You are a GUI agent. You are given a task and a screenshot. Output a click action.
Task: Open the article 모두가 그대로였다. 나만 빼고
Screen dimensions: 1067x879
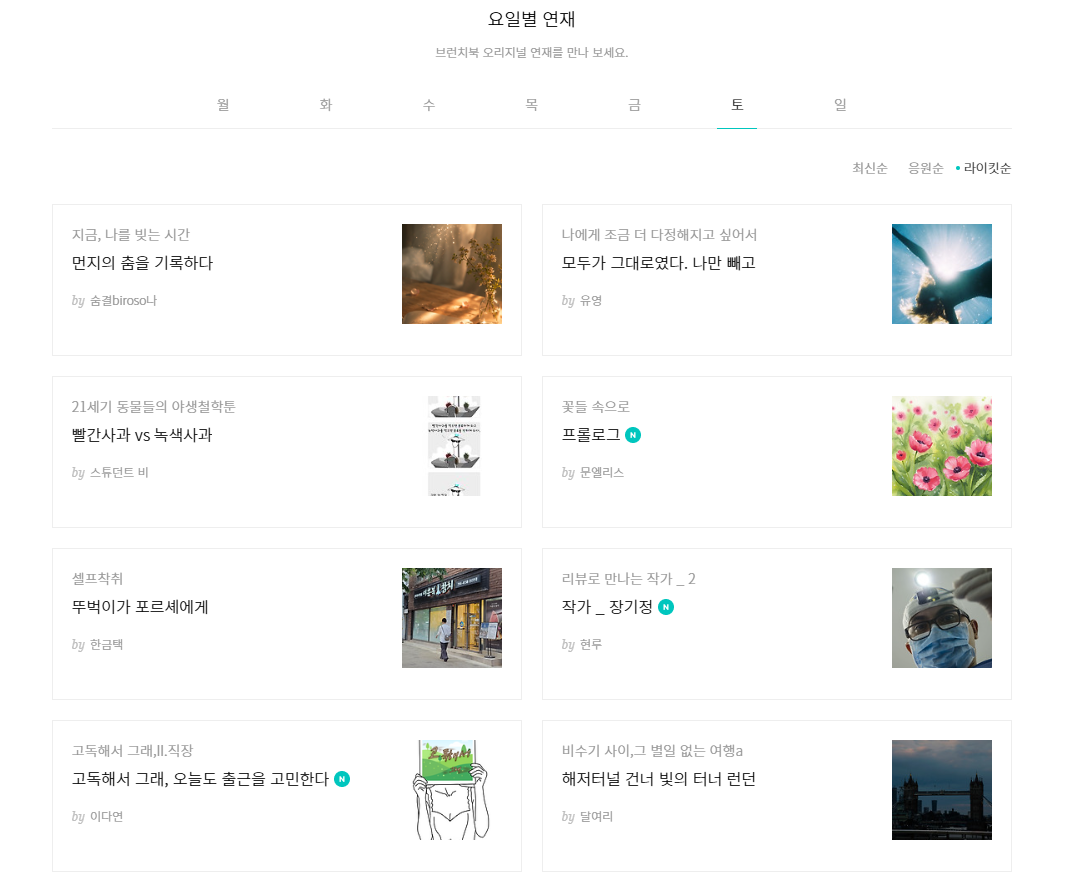tap(658, 263)
